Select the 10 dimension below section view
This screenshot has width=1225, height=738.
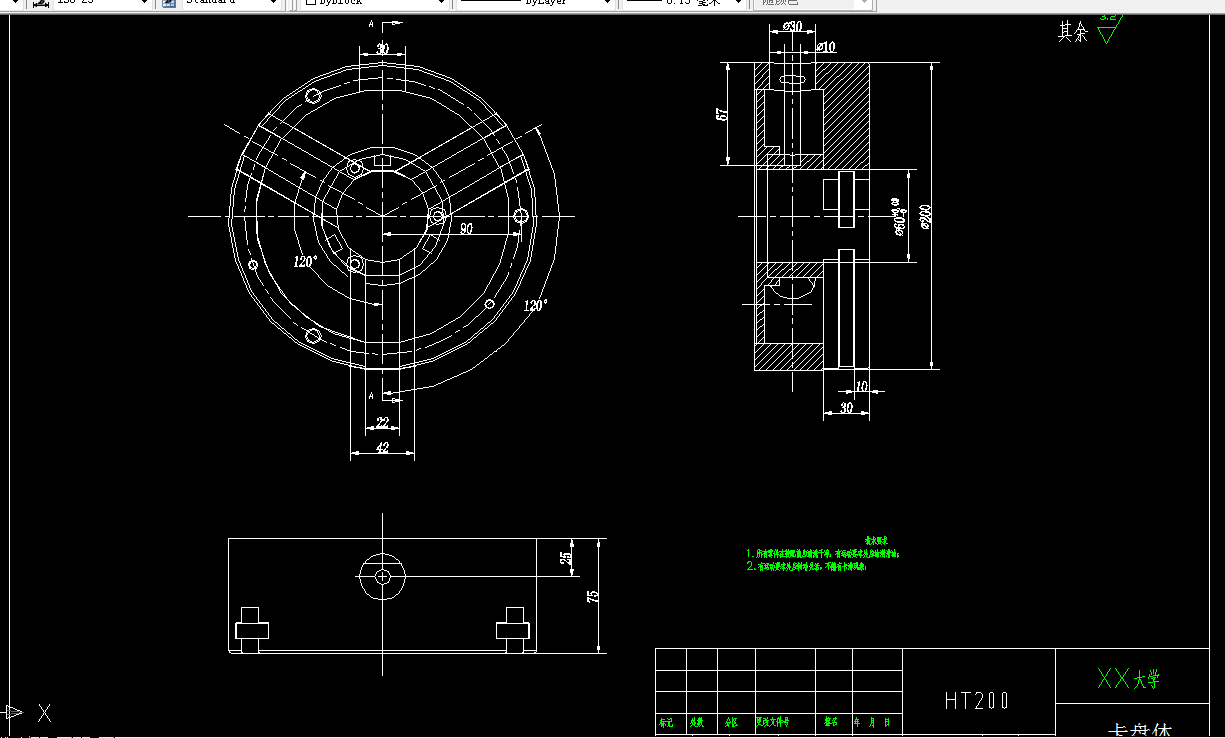pos(863,387)
